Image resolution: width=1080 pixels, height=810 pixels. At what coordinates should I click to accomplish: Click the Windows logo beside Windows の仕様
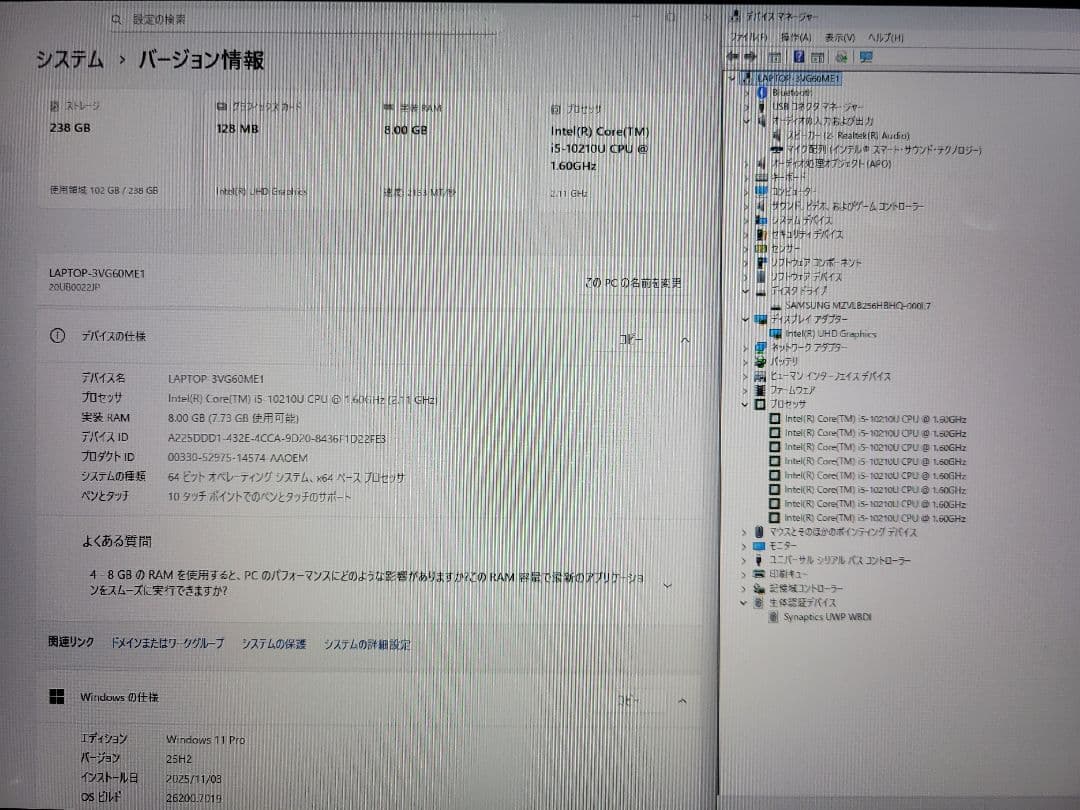[57, 697]
